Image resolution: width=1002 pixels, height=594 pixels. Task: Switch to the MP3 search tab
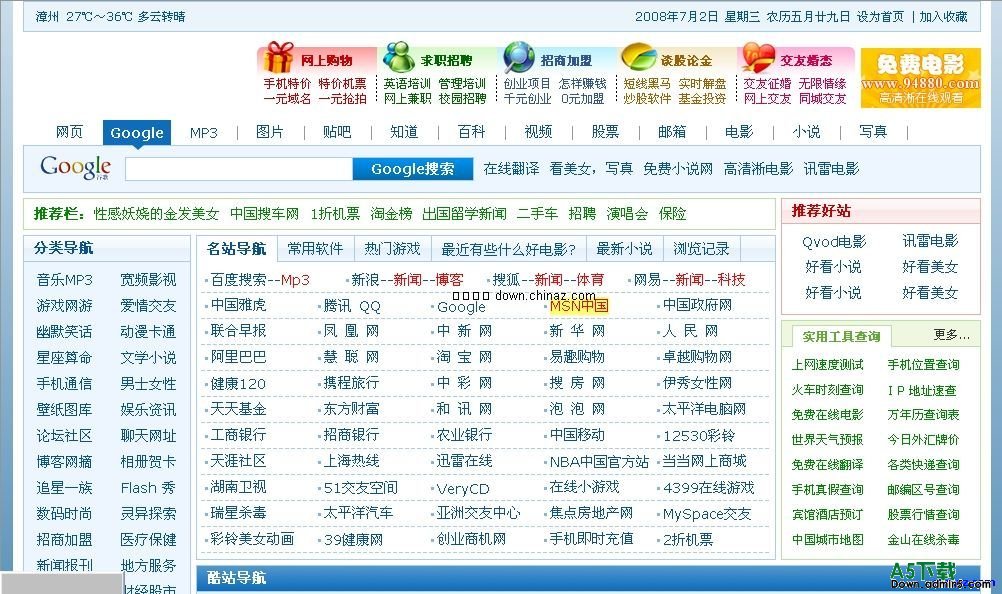tap(203, 133)
